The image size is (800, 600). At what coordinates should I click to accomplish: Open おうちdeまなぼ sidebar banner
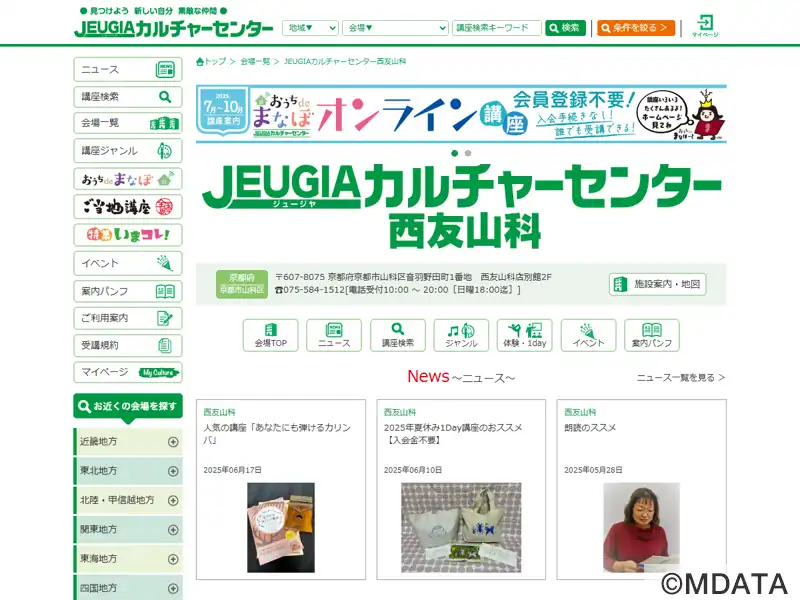(x=128, y=179)
